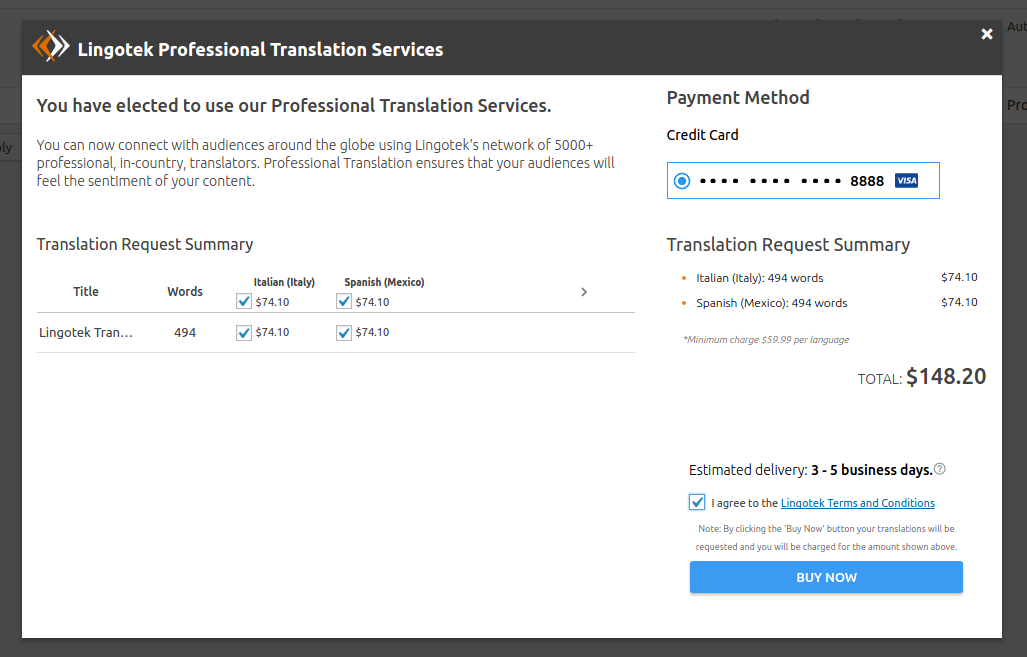Open the Lingotek Terms and Conditions link
This screenshot has width=1027, height=657.
coord(857,503)
